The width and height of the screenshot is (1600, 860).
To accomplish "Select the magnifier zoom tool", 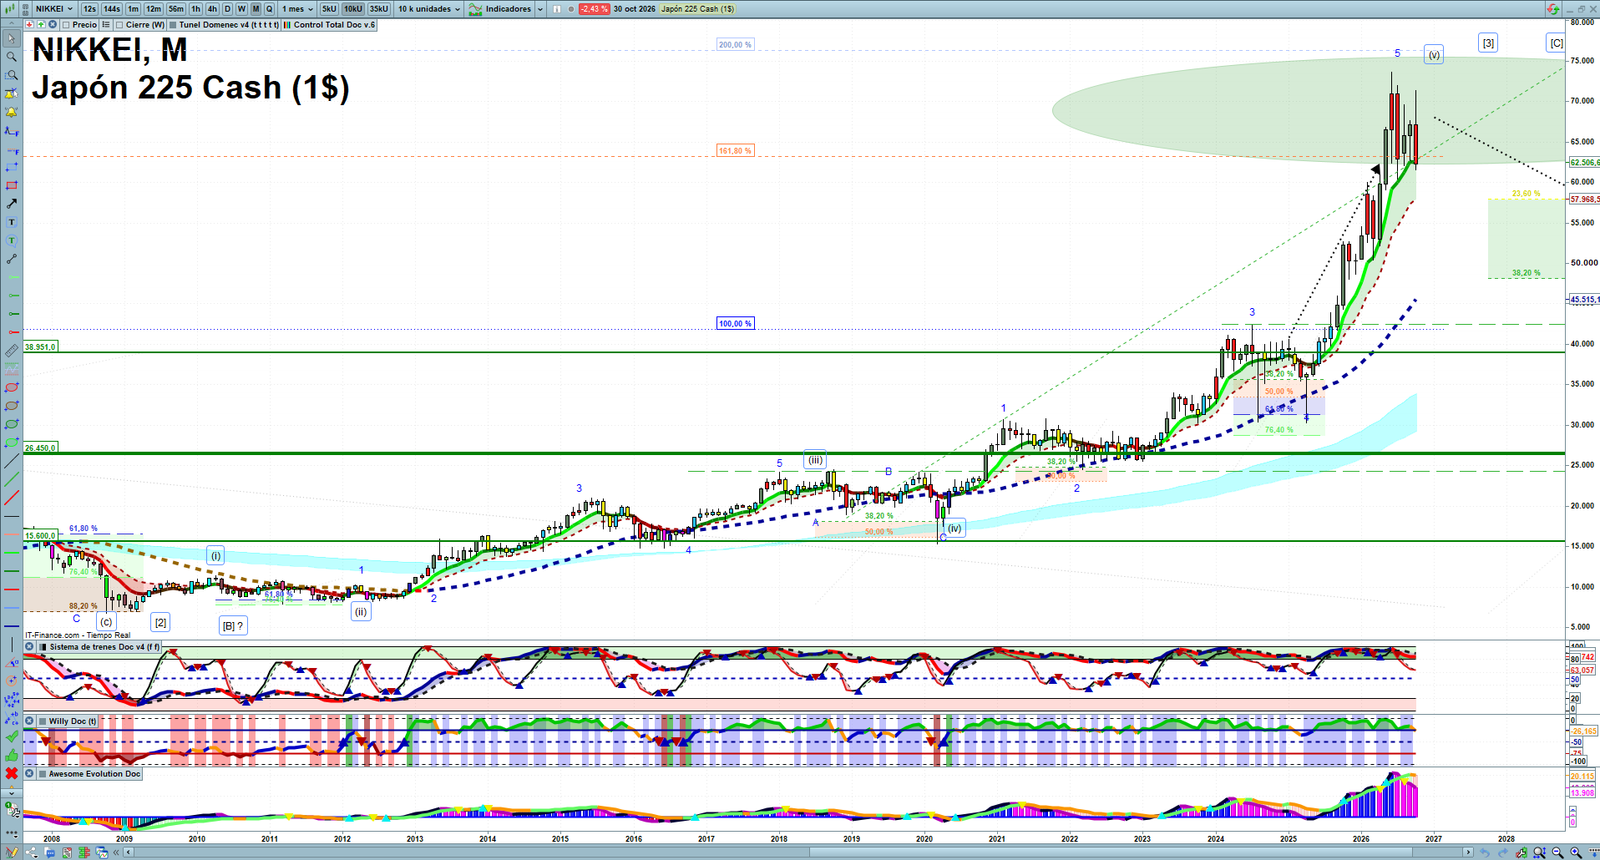I will point(12,57).
